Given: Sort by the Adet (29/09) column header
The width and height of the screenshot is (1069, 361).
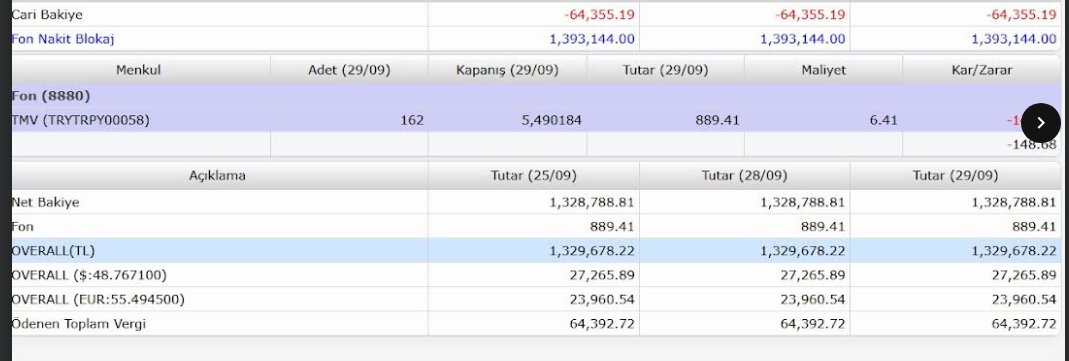Looking at the screenshot, I should [349, 69].
